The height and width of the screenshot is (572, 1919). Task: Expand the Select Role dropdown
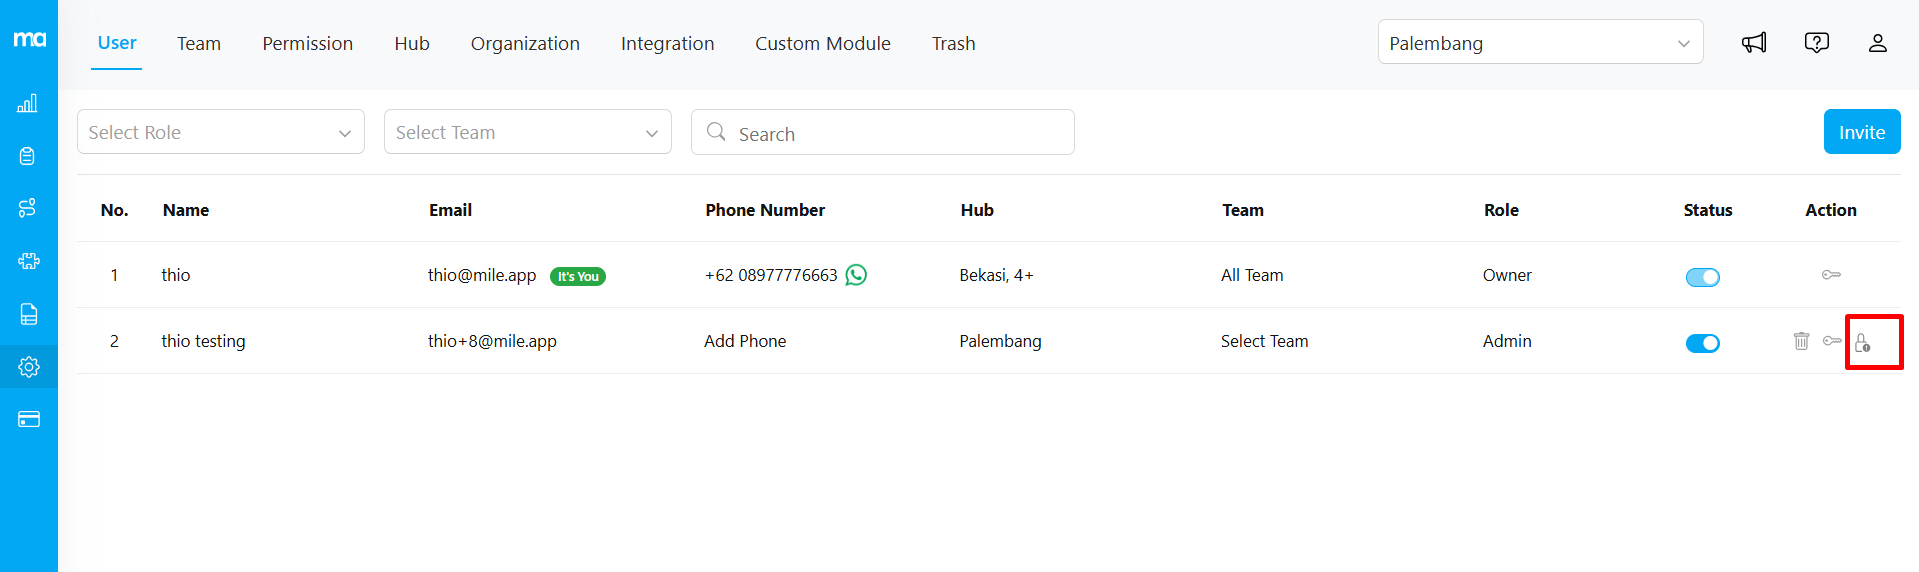point(220,132)
